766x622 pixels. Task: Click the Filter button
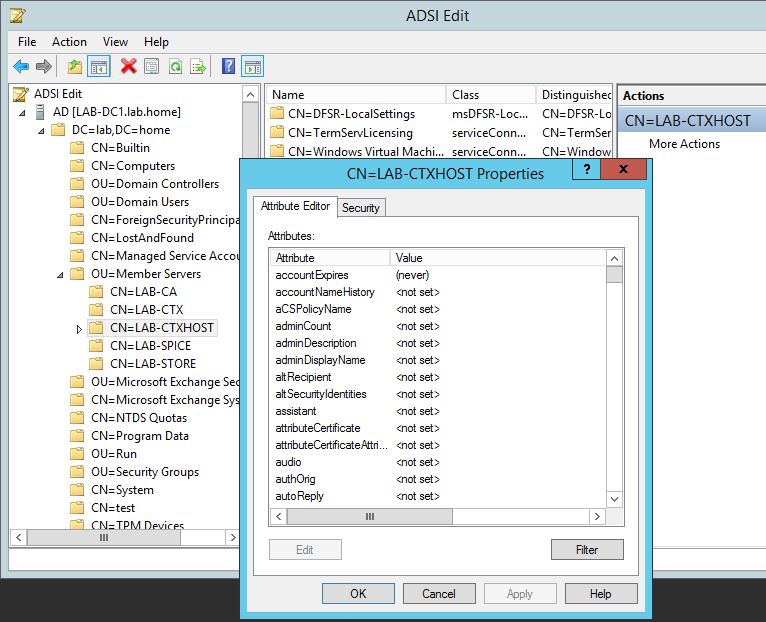(x=586, y=549)
